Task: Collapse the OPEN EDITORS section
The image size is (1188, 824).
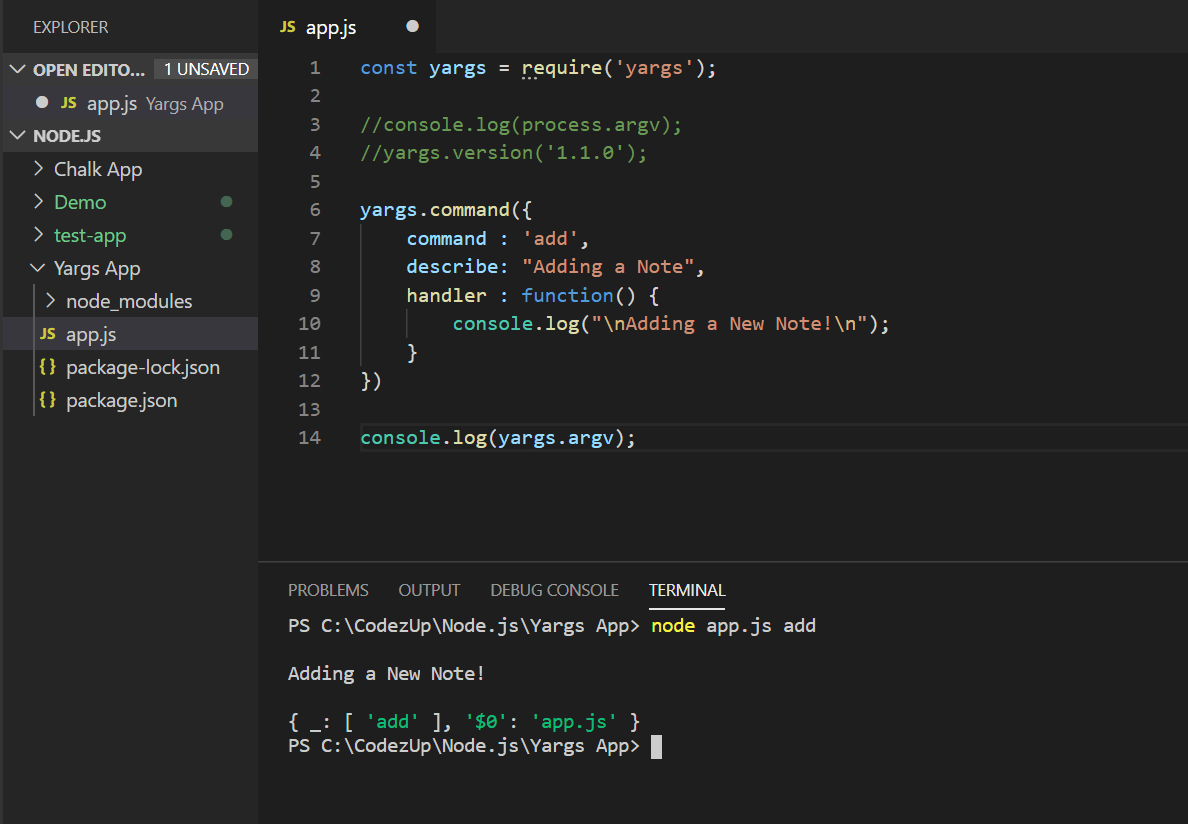Action: (x=17, y=68)
